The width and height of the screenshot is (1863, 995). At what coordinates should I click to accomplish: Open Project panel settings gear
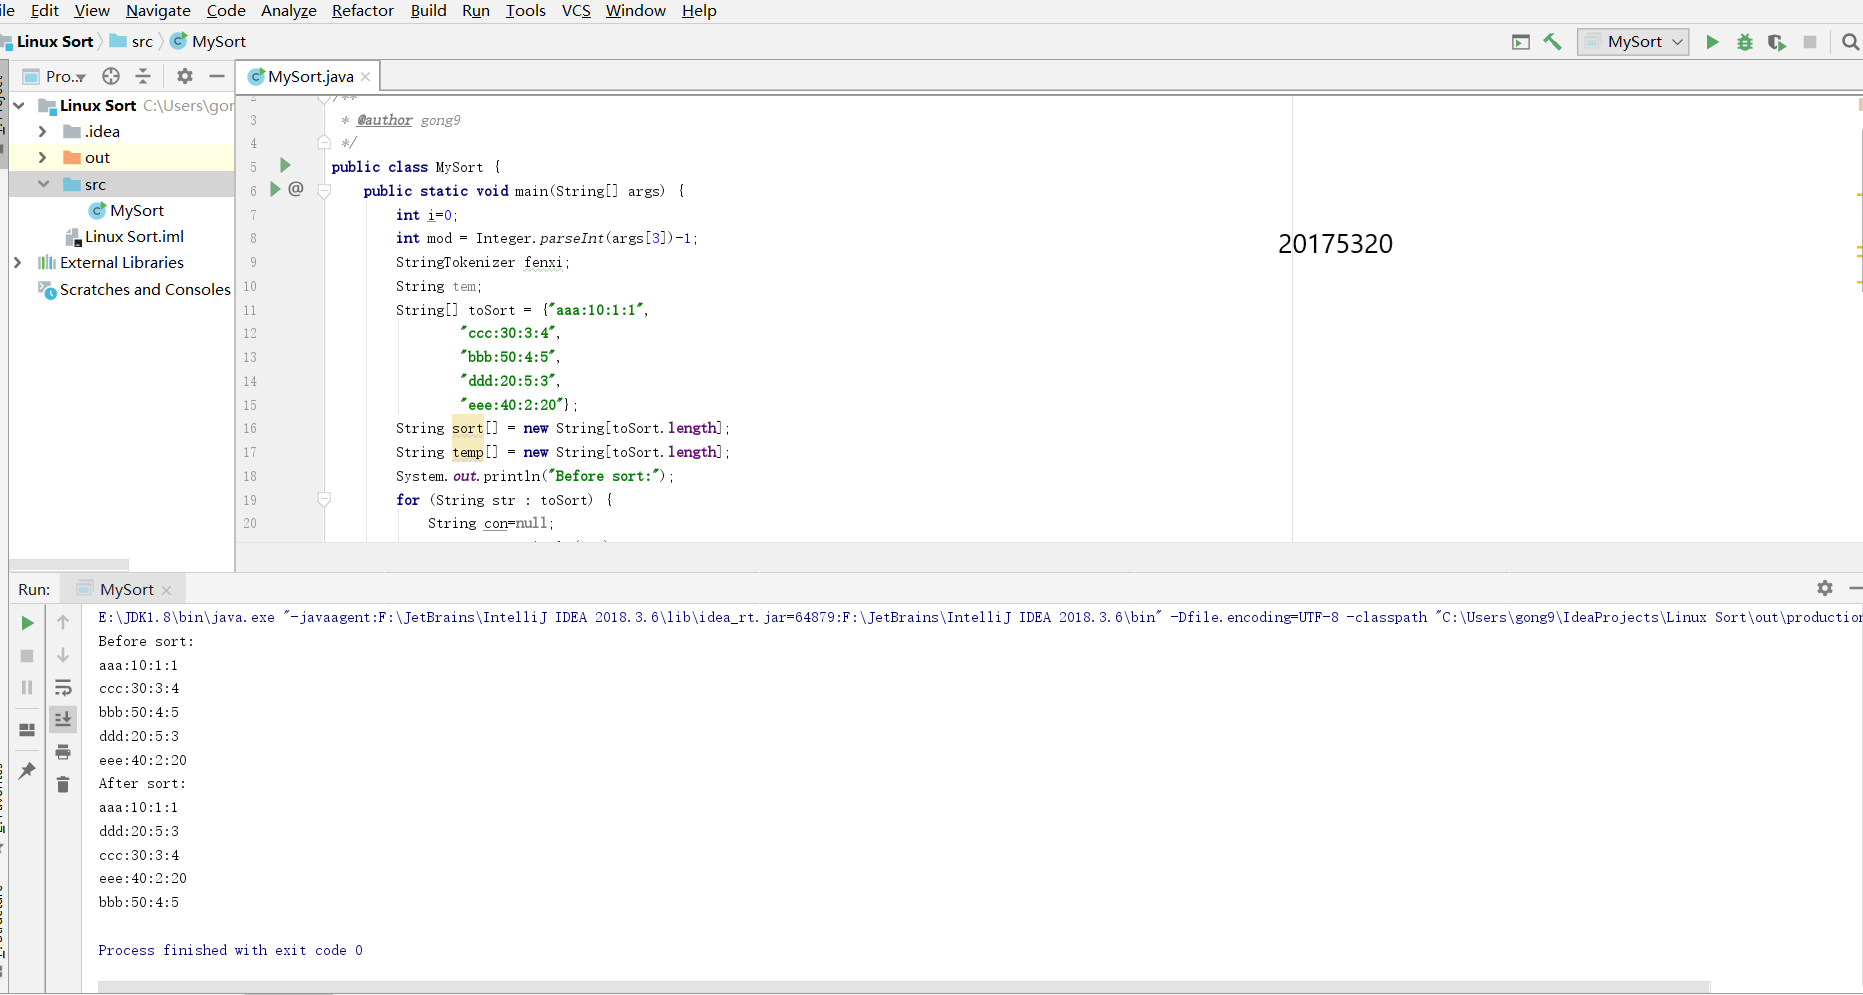pos(185,76)
